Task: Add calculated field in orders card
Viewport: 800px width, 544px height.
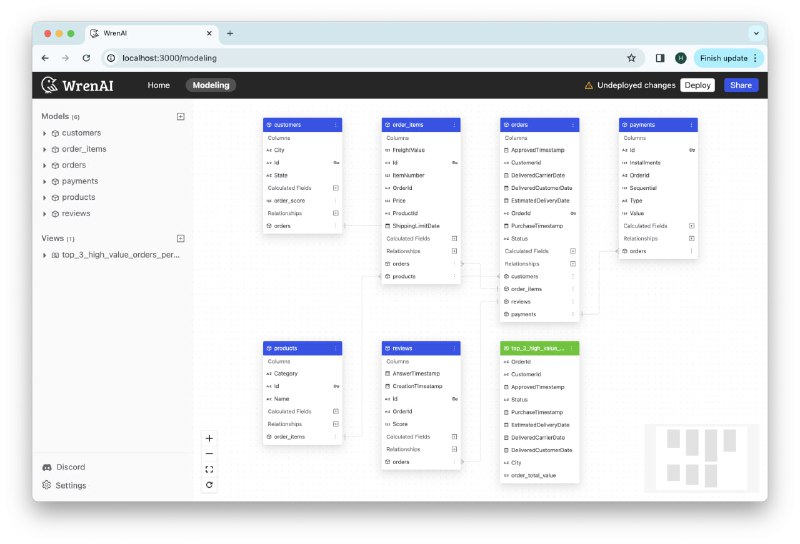Action: 573,251
